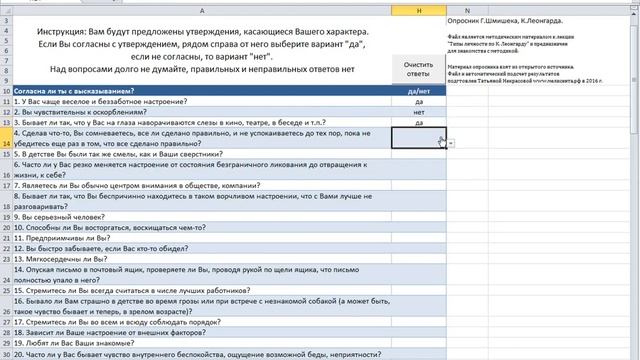Select question "5. В детстве Вы были так же смелы"
Viewport: 640px width, 360px height.
(x=202, y=154)
